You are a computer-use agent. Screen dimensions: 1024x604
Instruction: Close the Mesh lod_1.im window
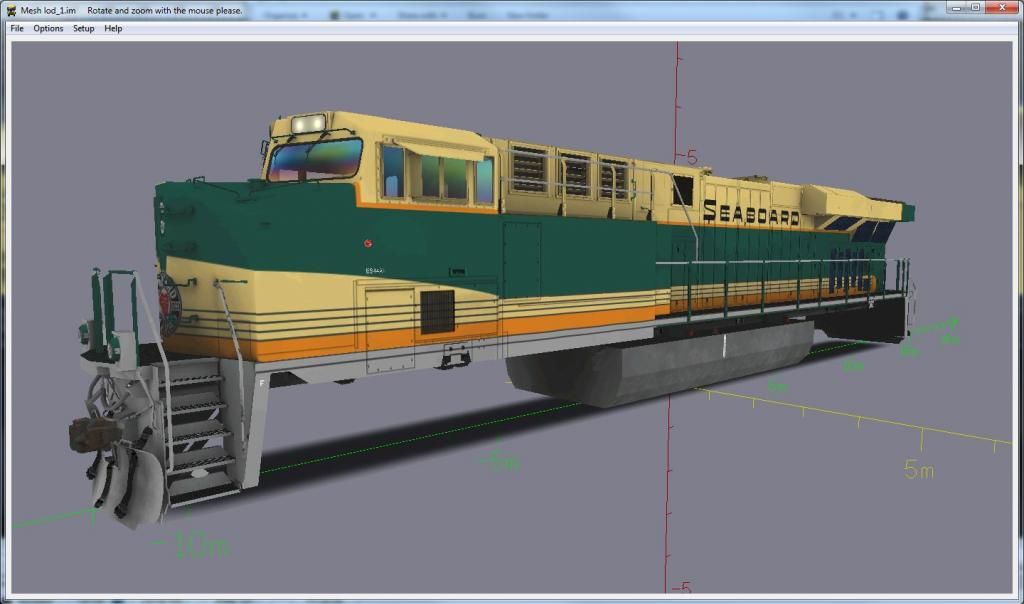(x=1002, y=8)
